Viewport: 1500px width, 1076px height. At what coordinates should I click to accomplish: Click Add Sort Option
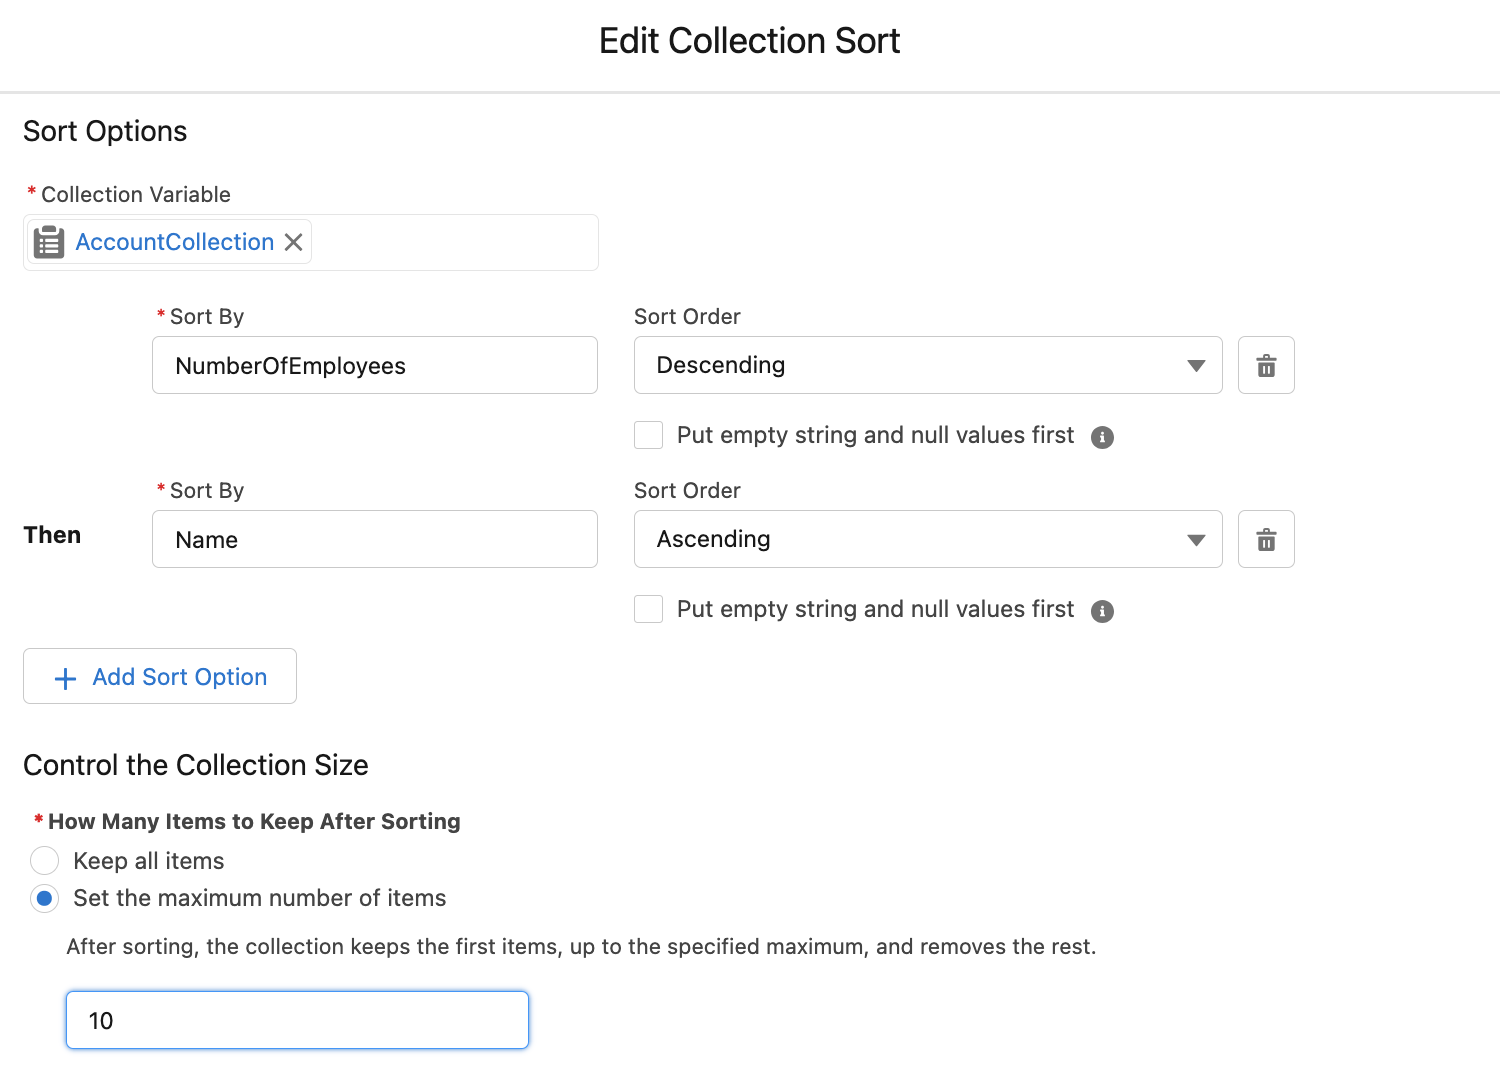coord(159,677)
